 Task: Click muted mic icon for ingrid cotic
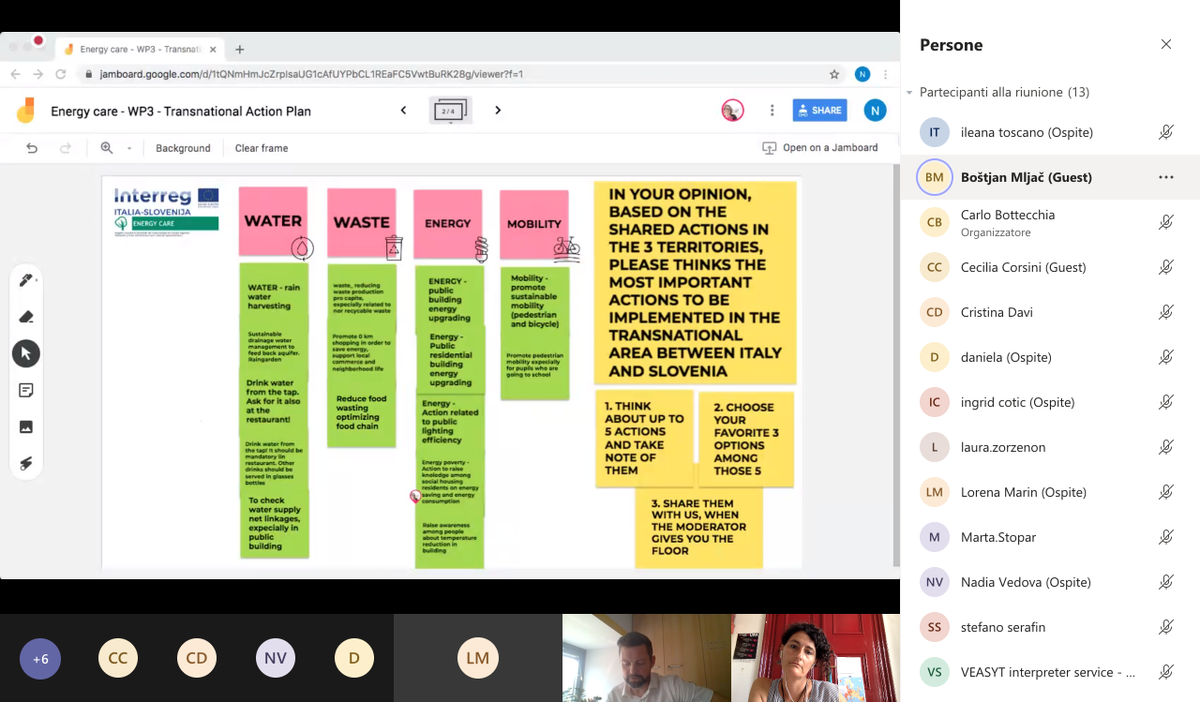click(x=1166, y=402)
